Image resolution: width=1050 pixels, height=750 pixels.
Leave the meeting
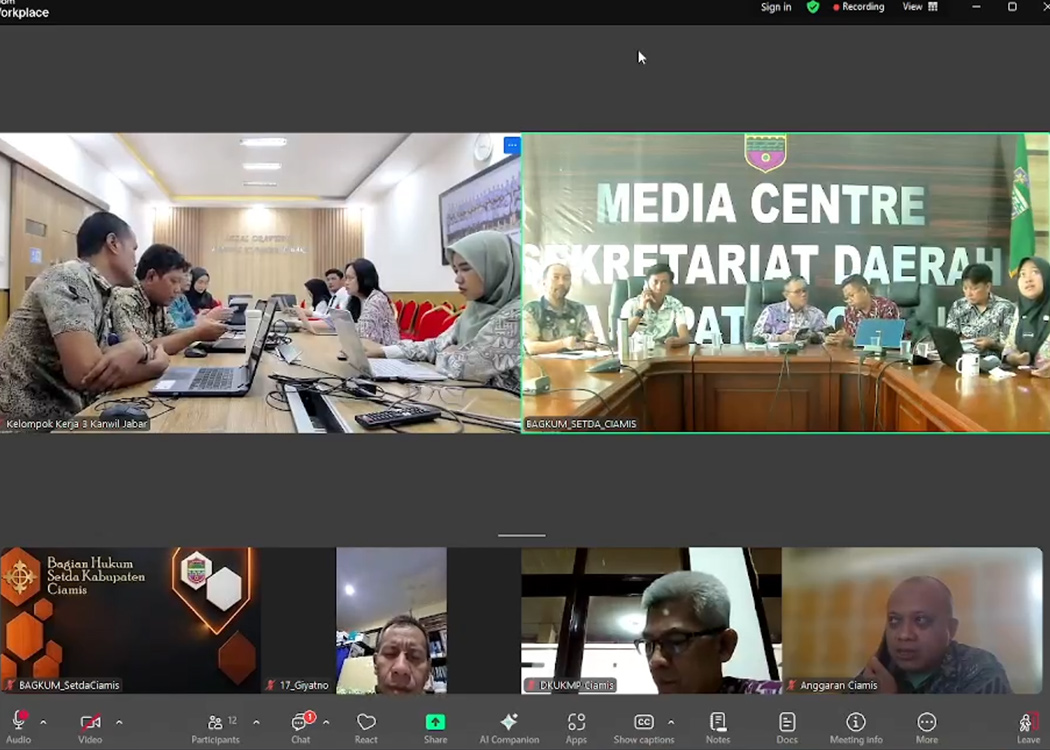1027,727
